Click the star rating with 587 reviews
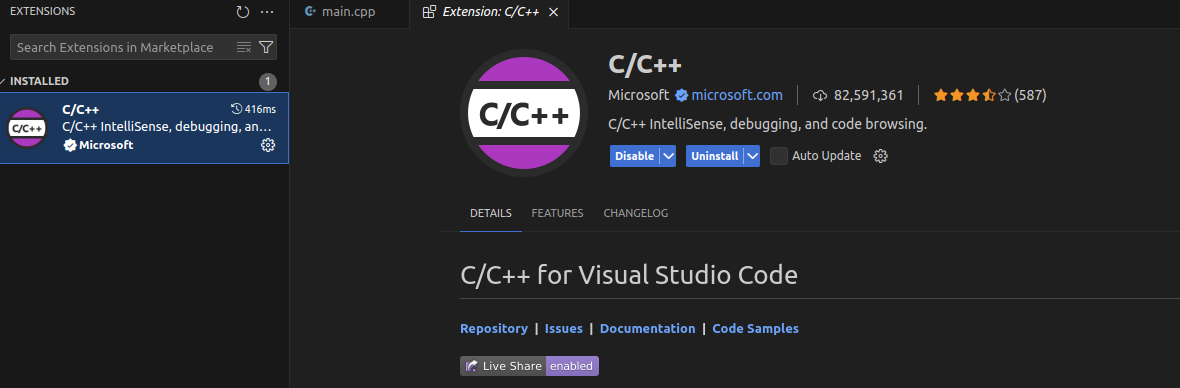 click(x=990, y=95)
